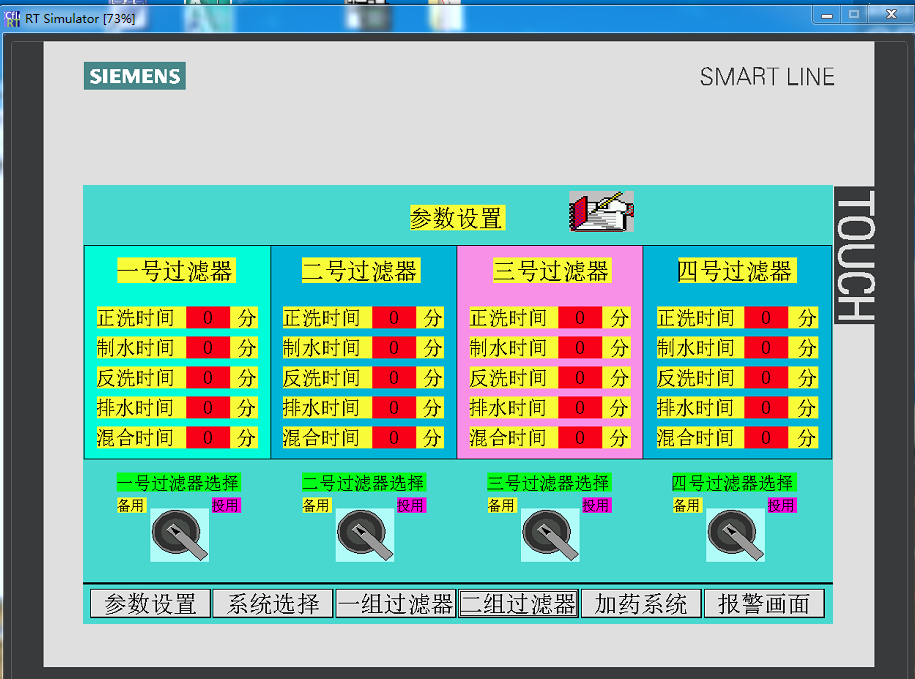Click the 二号过滤器 heading label
This screenshot has width=915, height=679.
(361, 271)
